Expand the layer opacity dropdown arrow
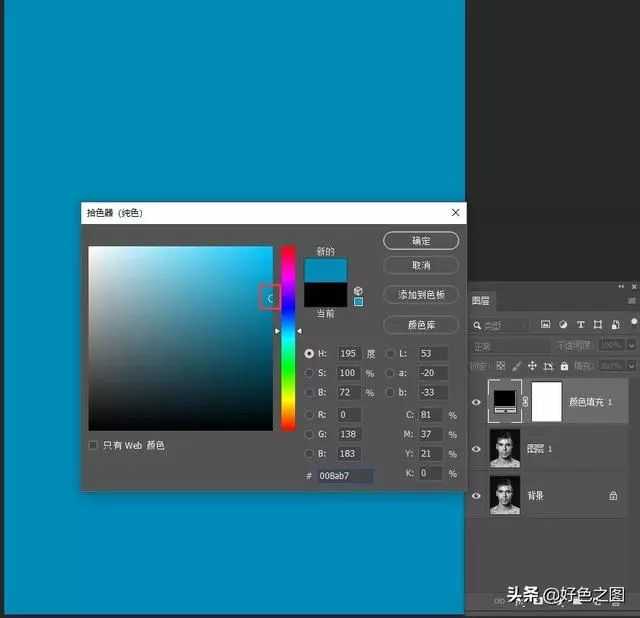The height and width of the screenshot is (618, 640). coord(631,345)
